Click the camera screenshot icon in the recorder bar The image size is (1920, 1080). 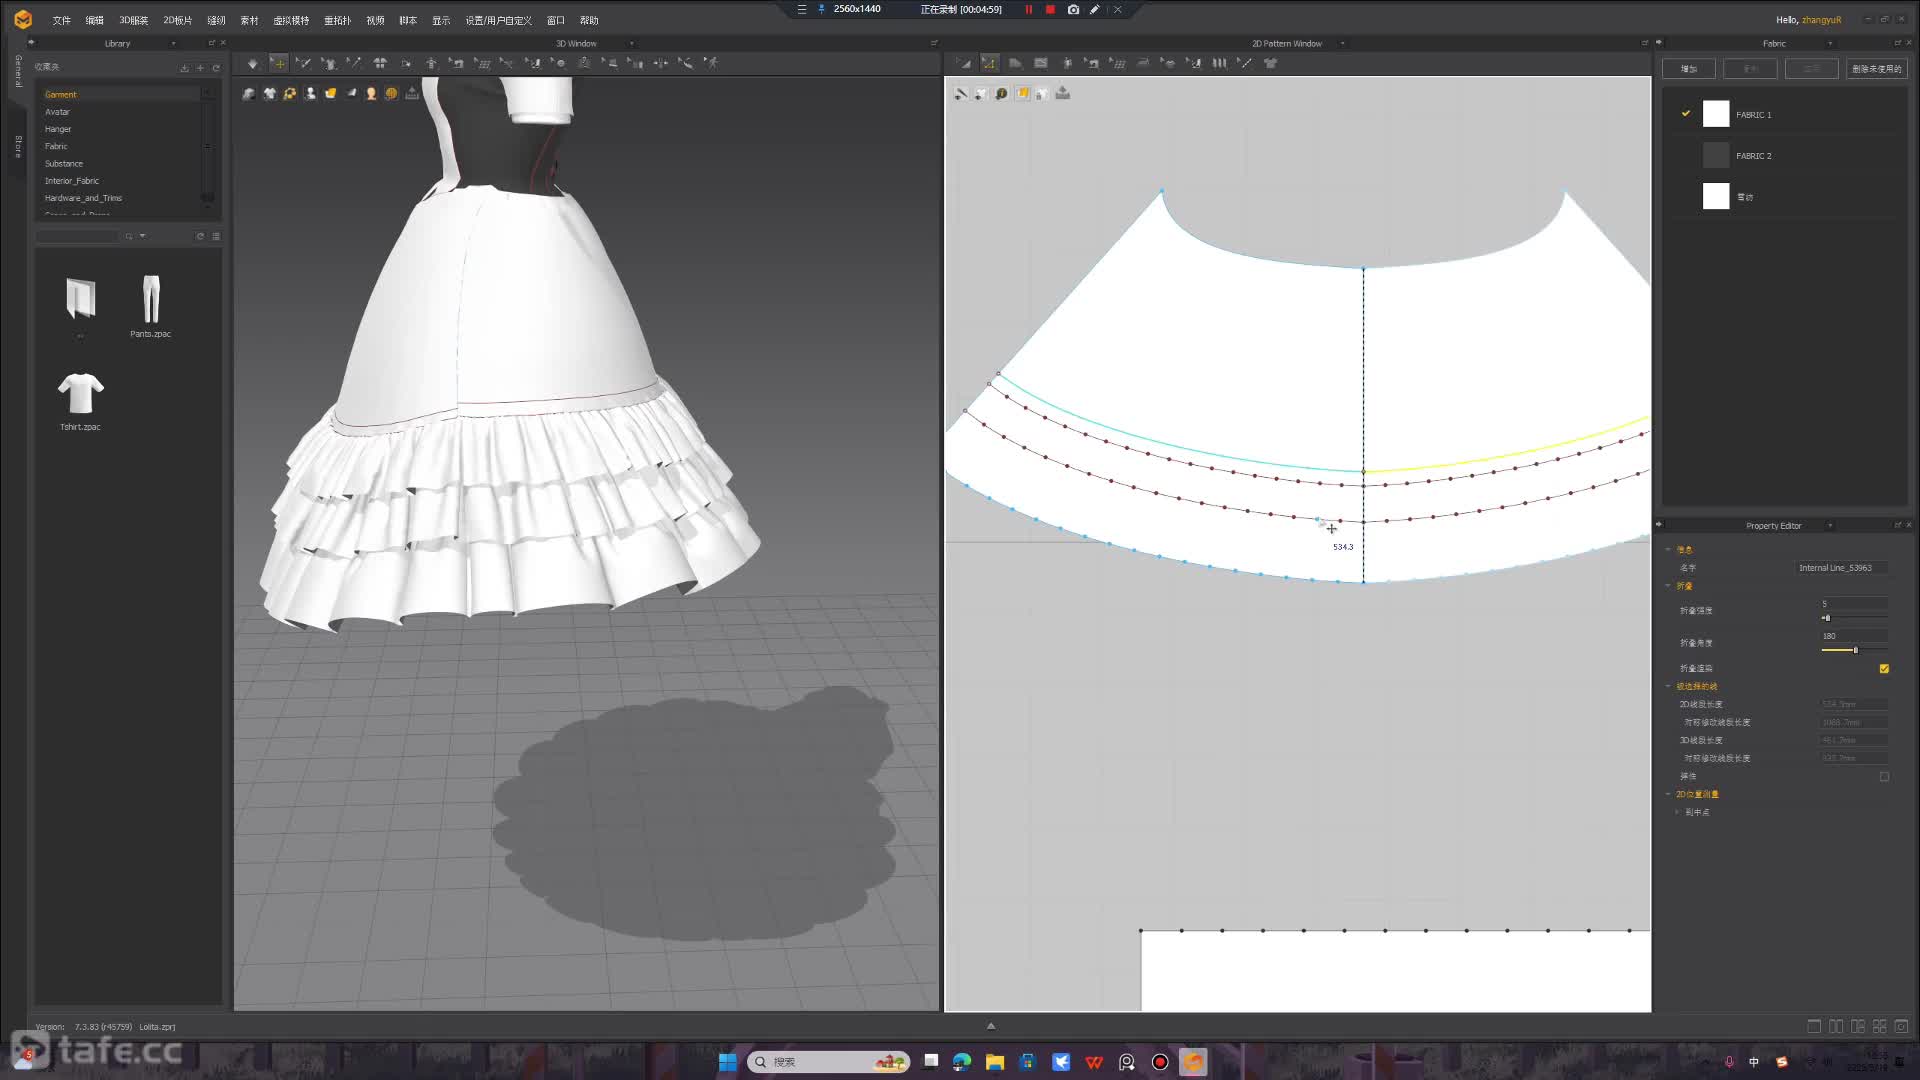[x=1073, y=9]
